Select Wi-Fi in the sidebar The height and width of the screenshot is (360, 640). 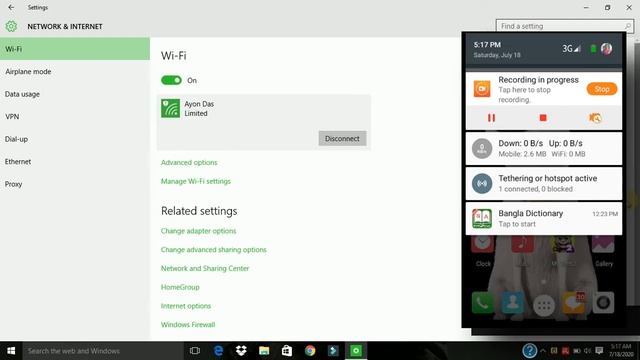(x=75, y=49)
